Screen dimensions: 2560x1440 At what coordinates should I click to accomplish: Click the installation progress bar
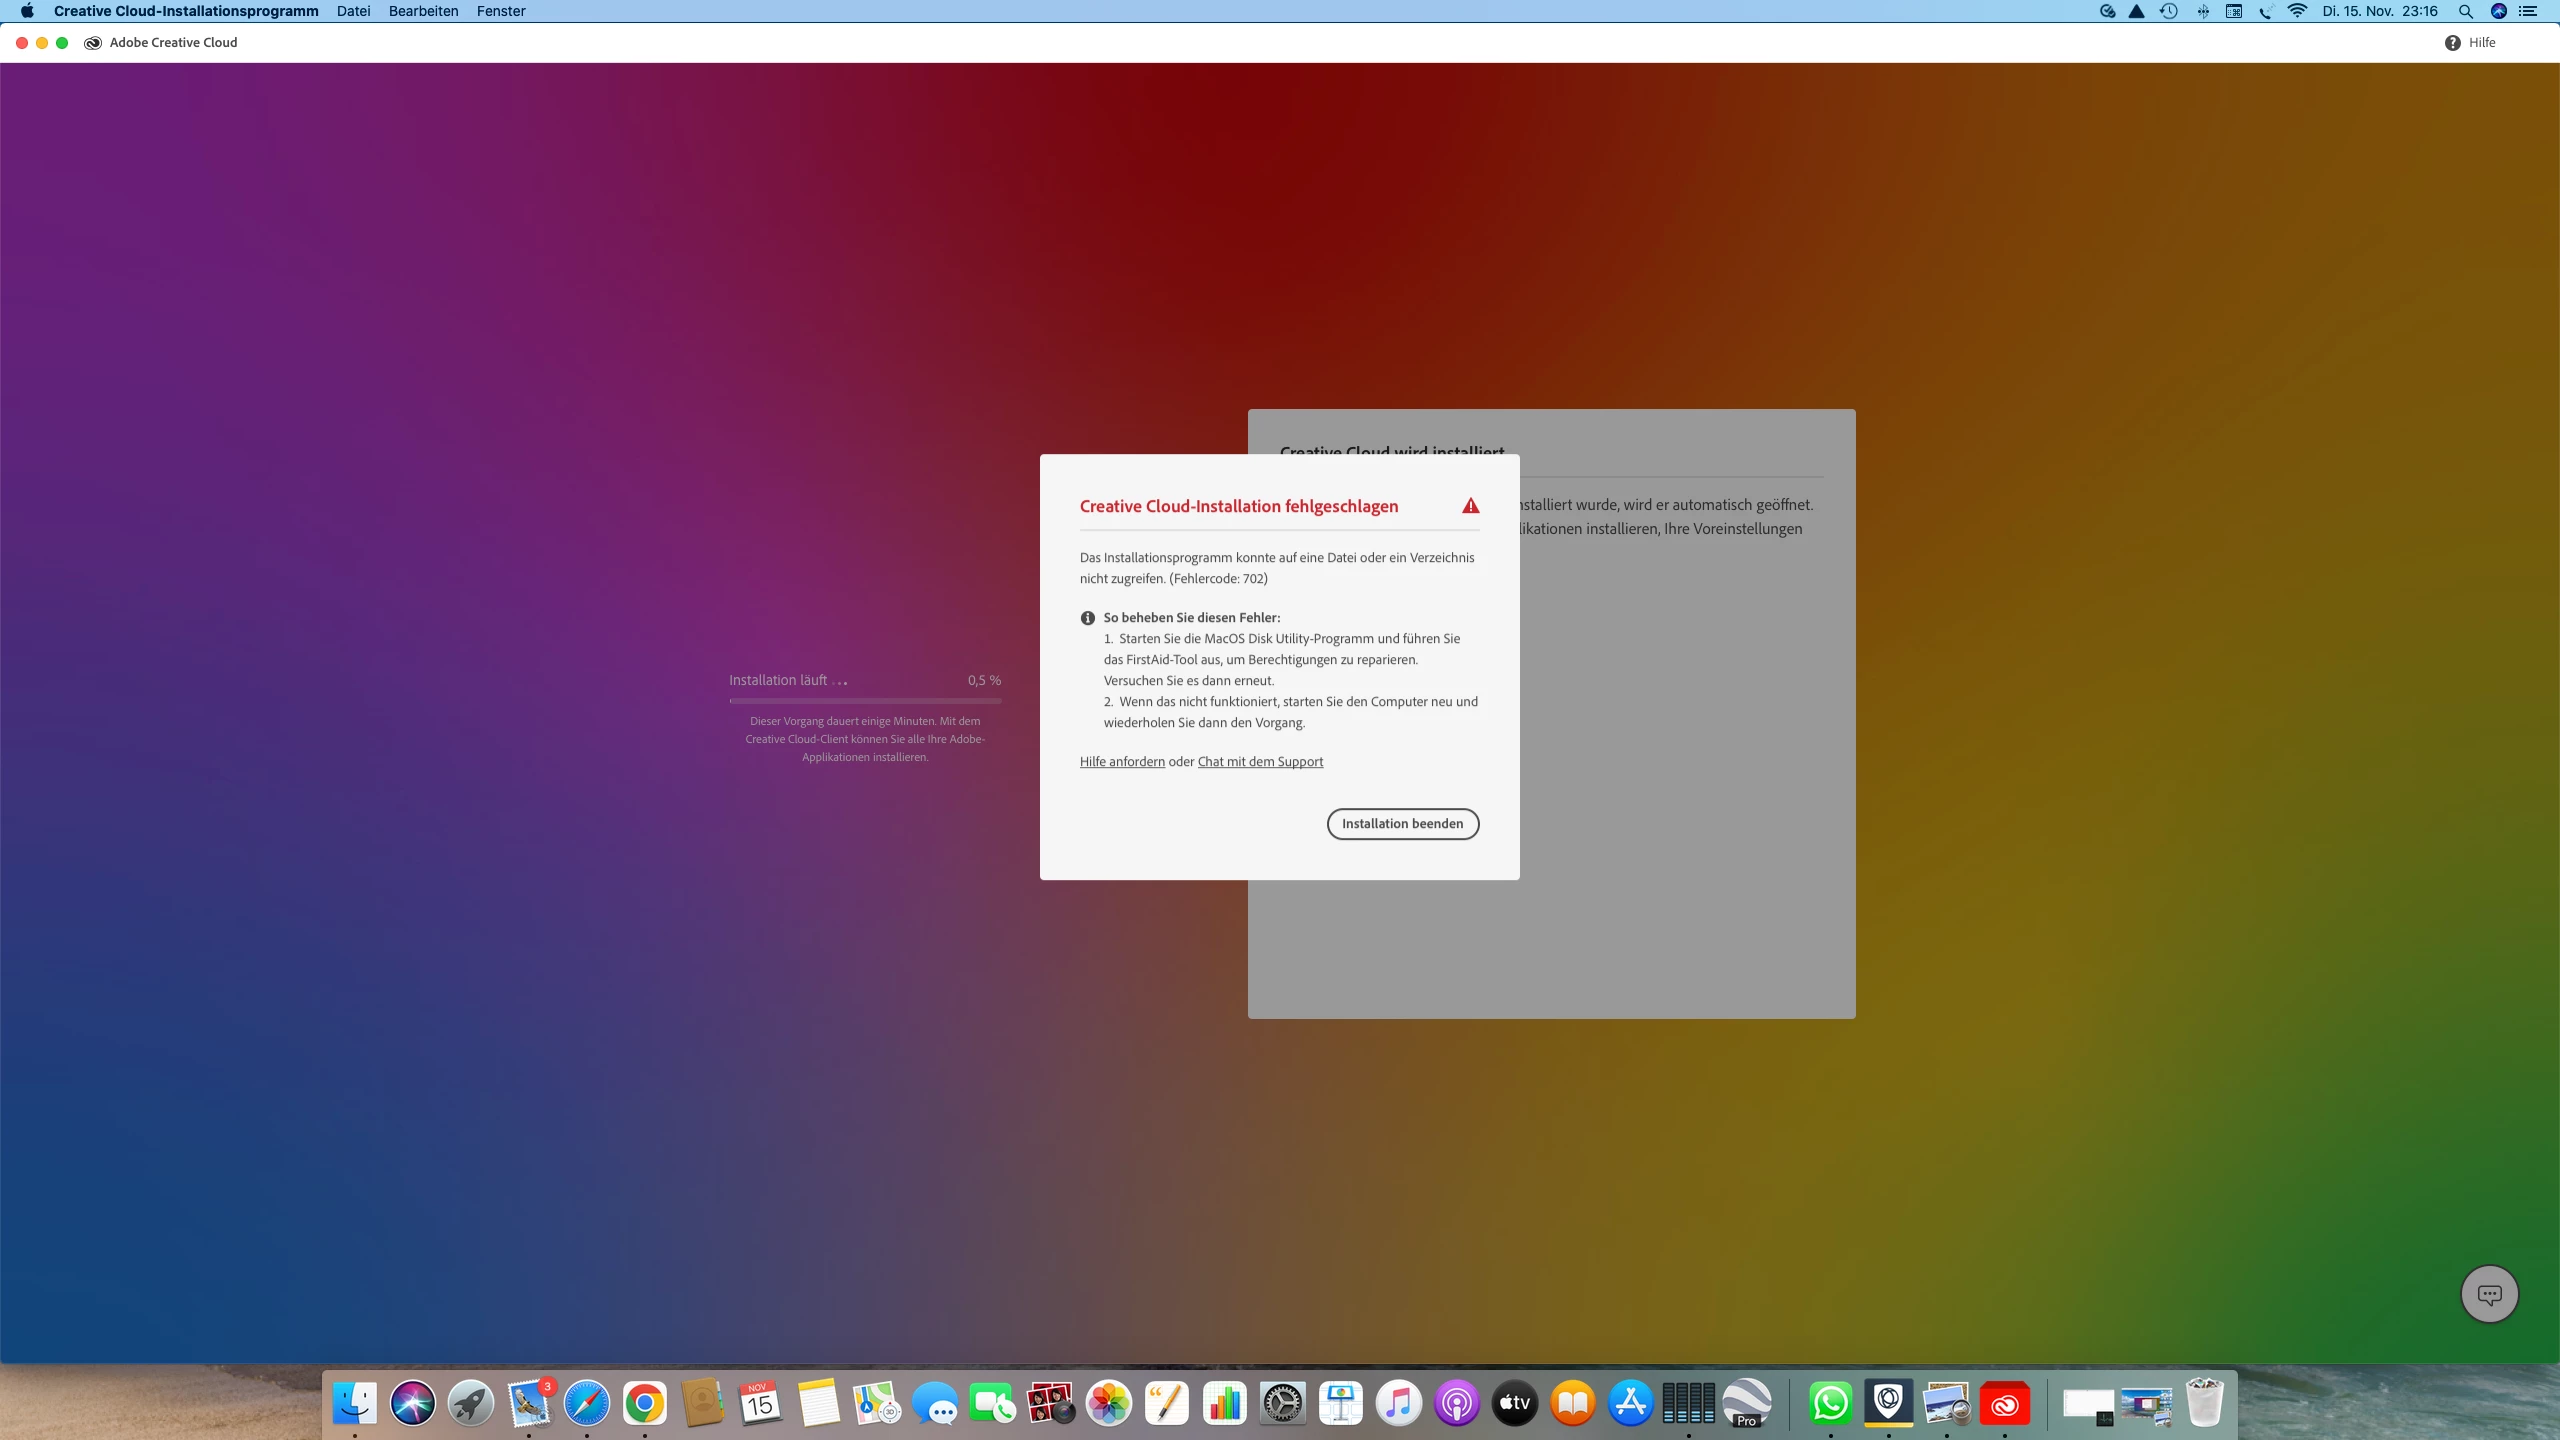865,701
